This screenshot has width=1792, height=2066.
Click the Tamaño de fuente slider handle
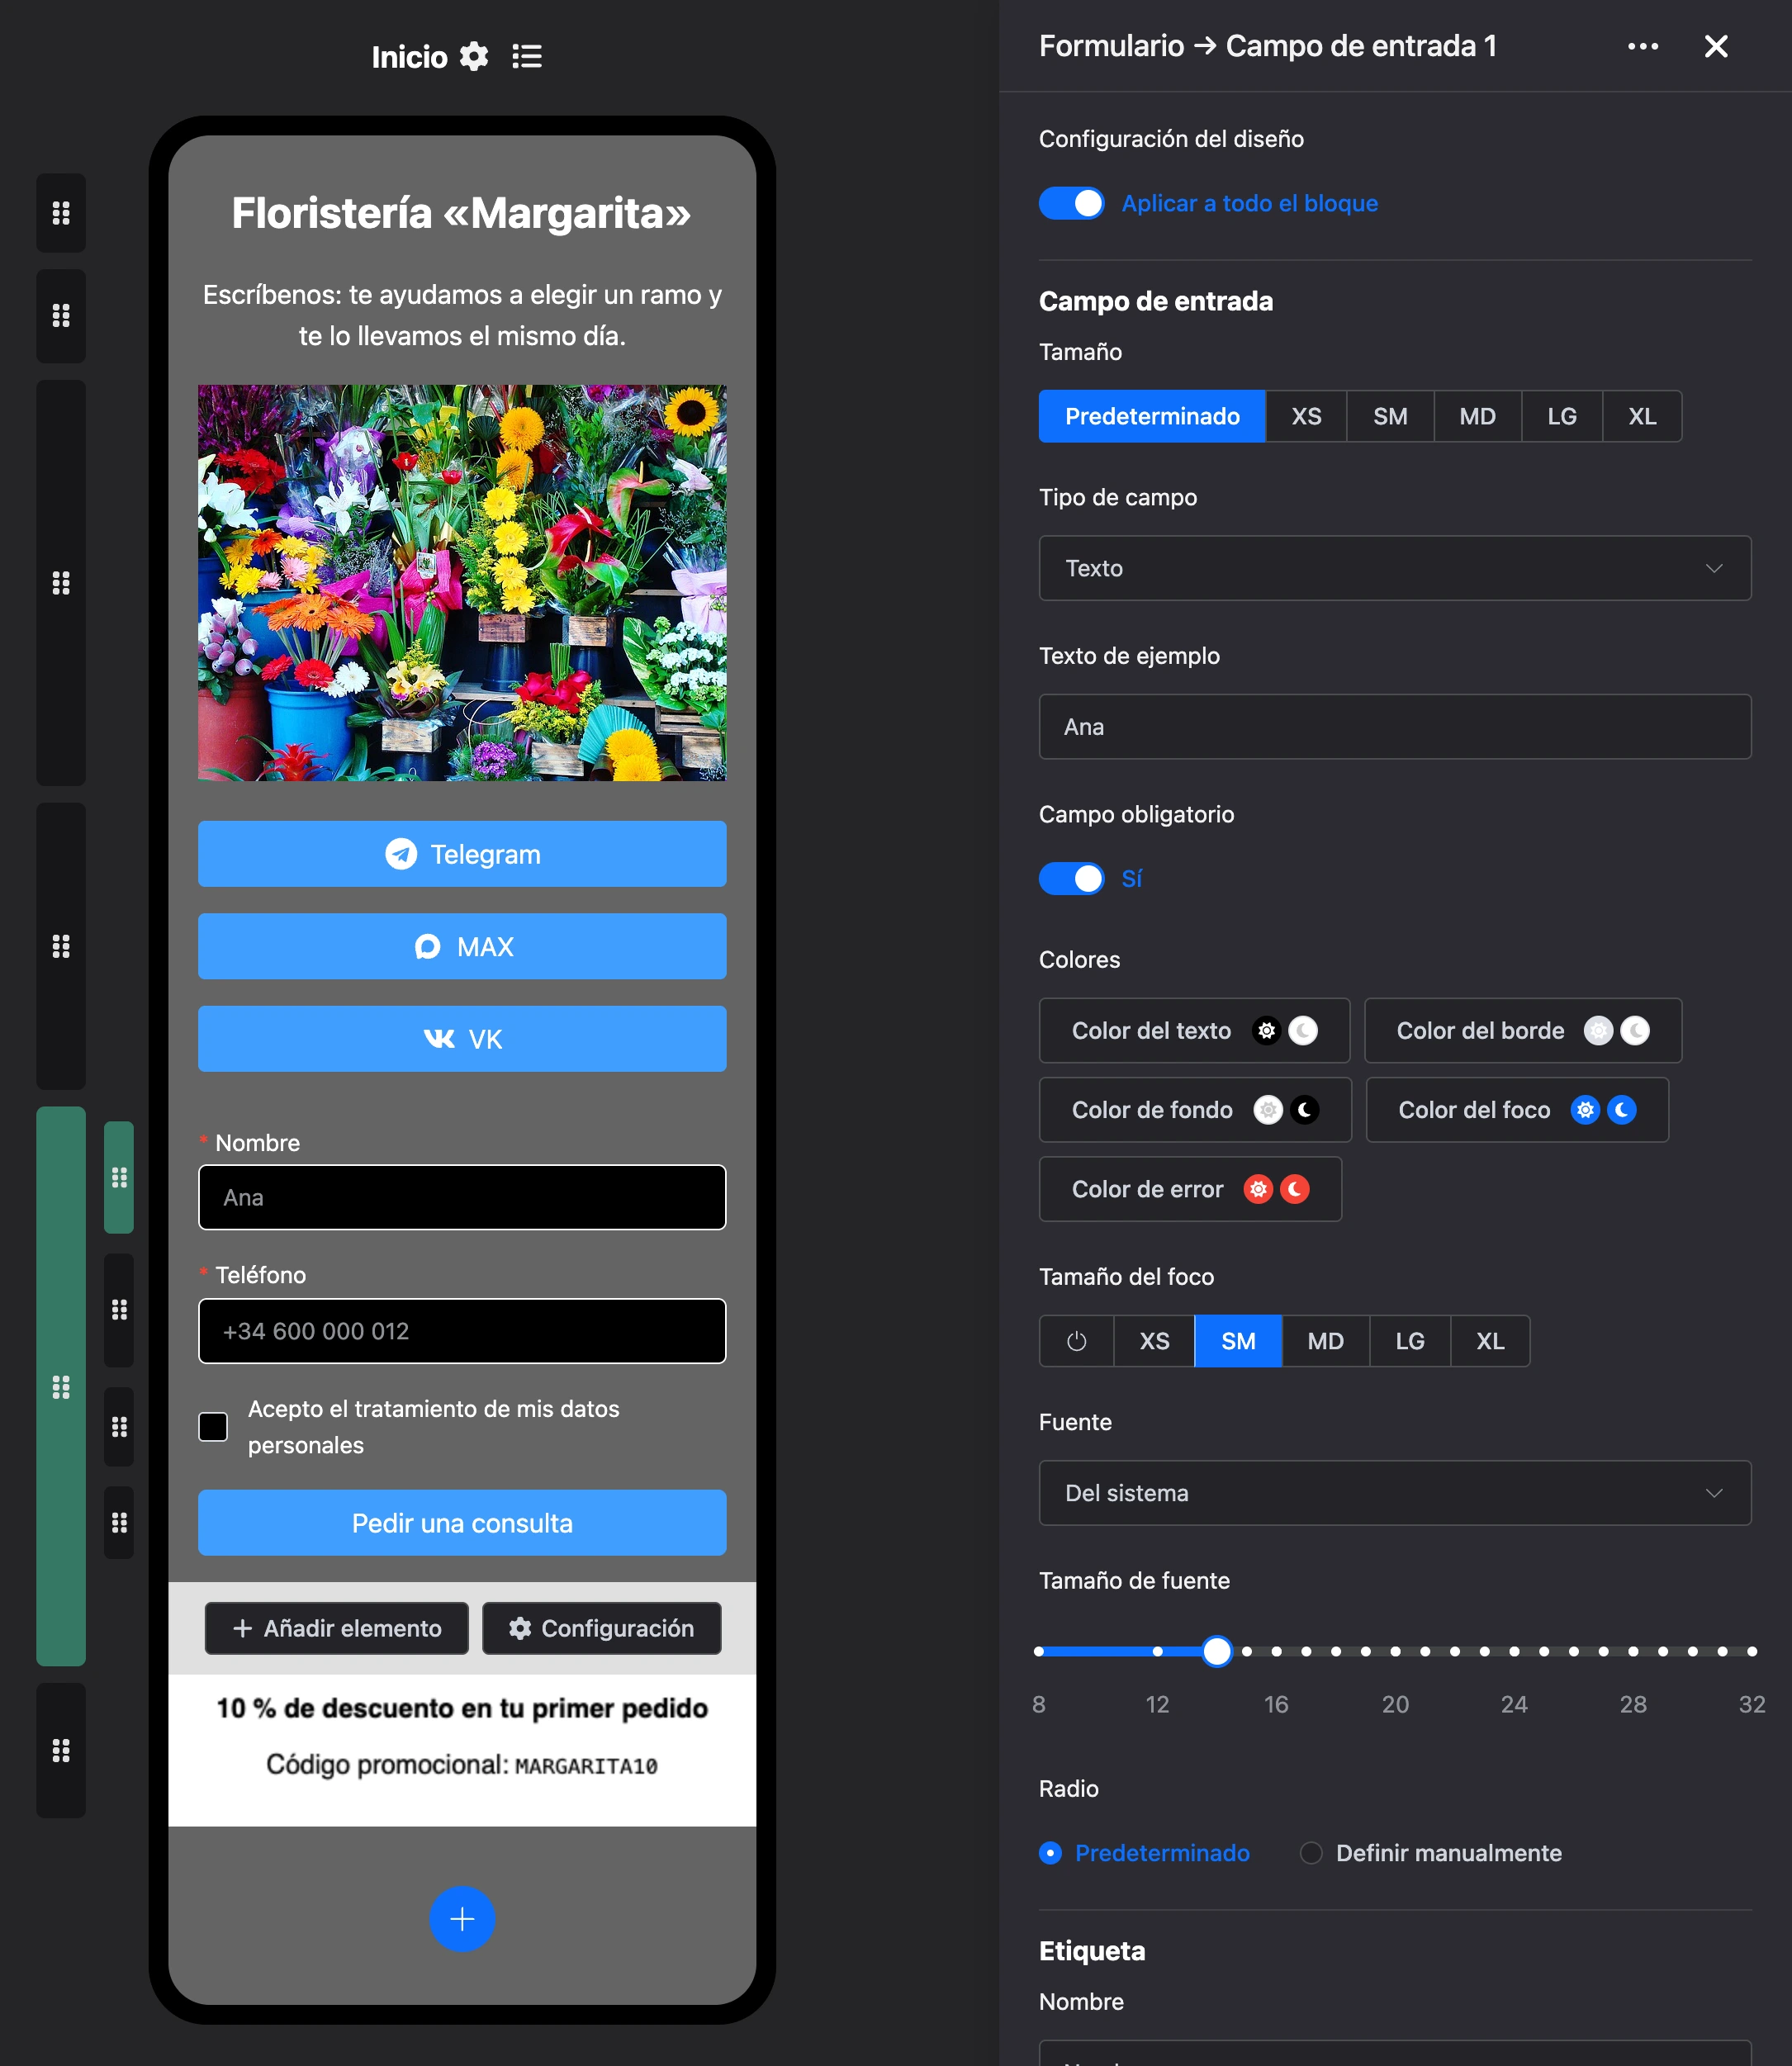tap(1217, 1651)
